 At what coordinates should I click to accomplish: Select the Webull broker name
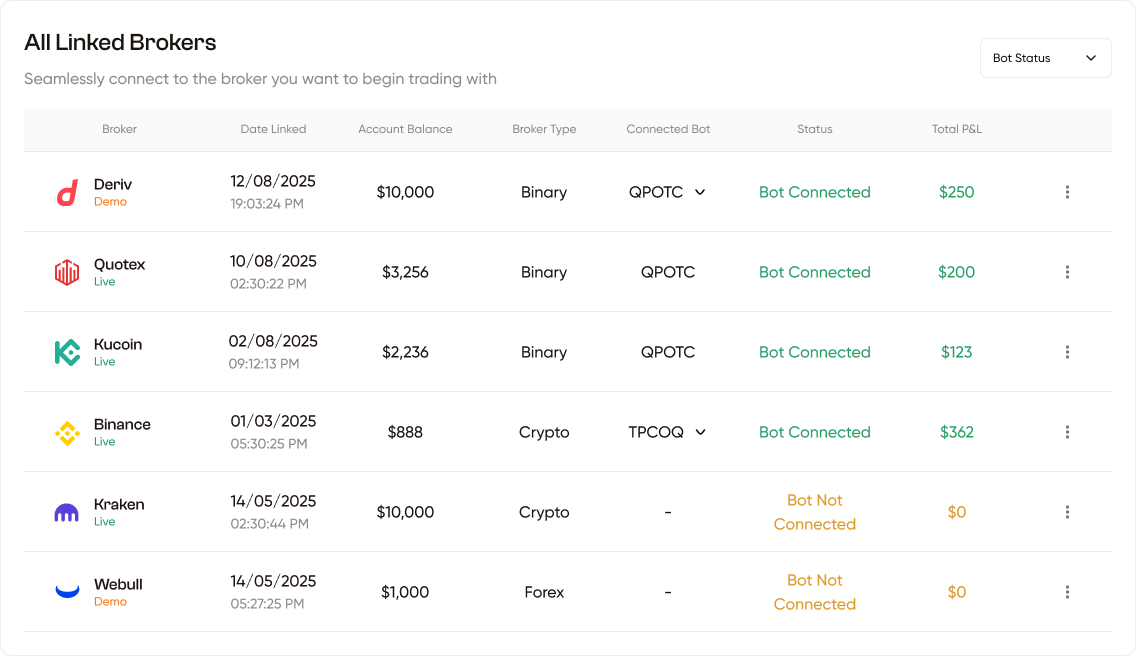pyautogui.click(x=118, y=584)
